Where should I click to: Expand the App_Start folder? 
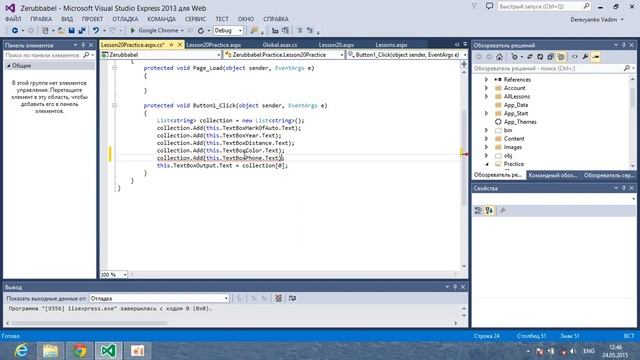coord(486,113)
